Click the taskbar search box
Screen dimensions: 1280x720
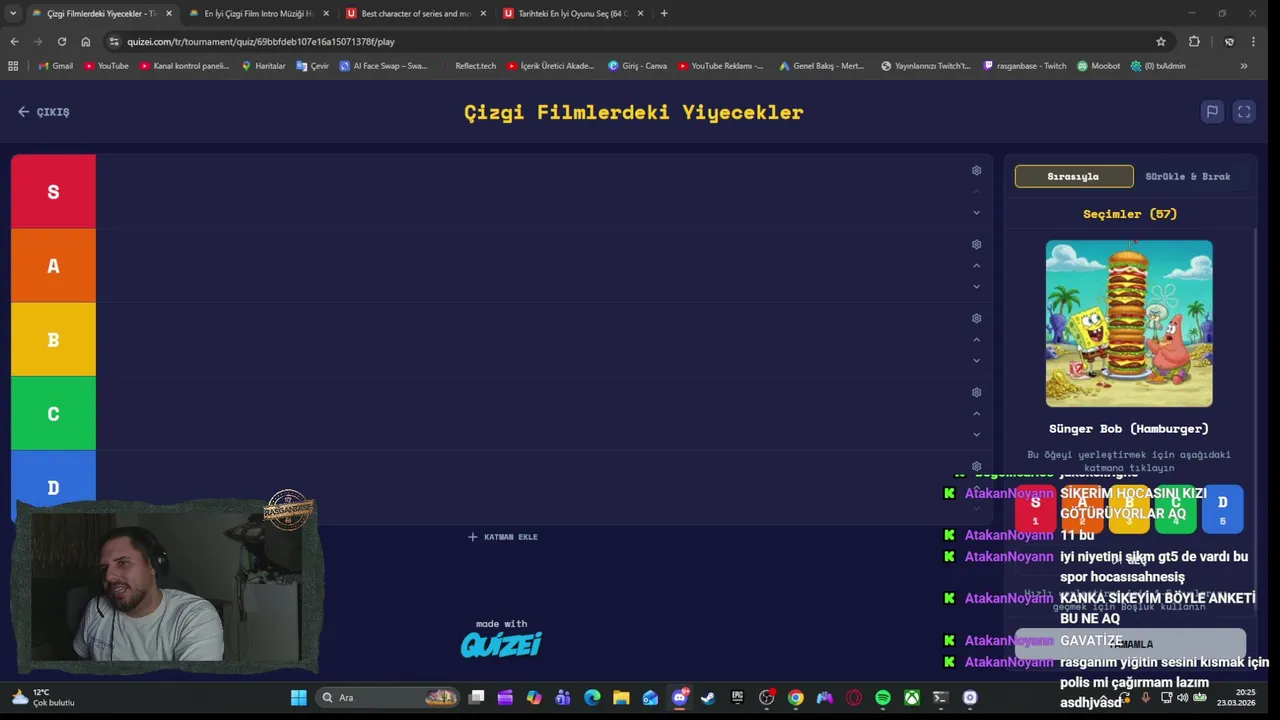[x=388, y=697]
